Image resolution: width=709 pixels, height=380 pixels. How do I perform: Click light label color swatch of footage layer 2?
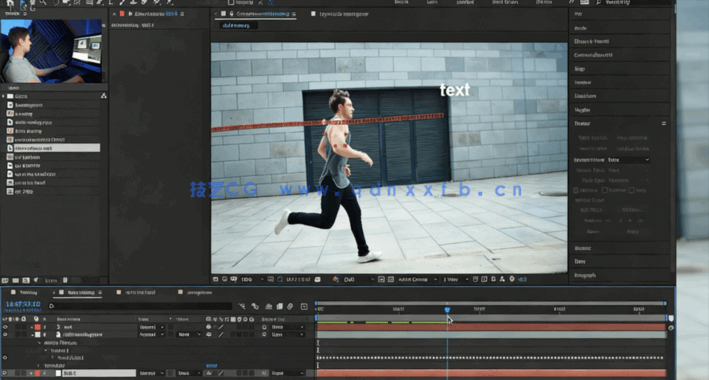click(38, 335)
